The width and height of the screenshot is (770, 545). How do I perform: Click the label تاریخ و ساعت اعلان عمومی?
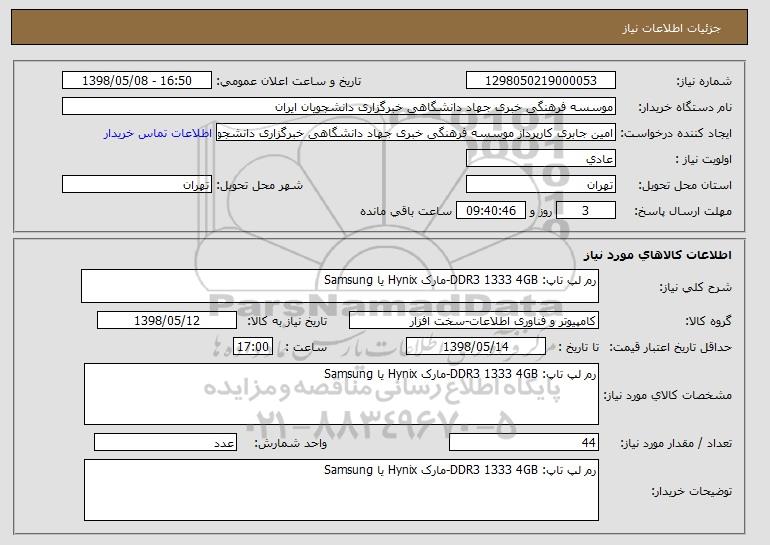click(x=289, y=81)
